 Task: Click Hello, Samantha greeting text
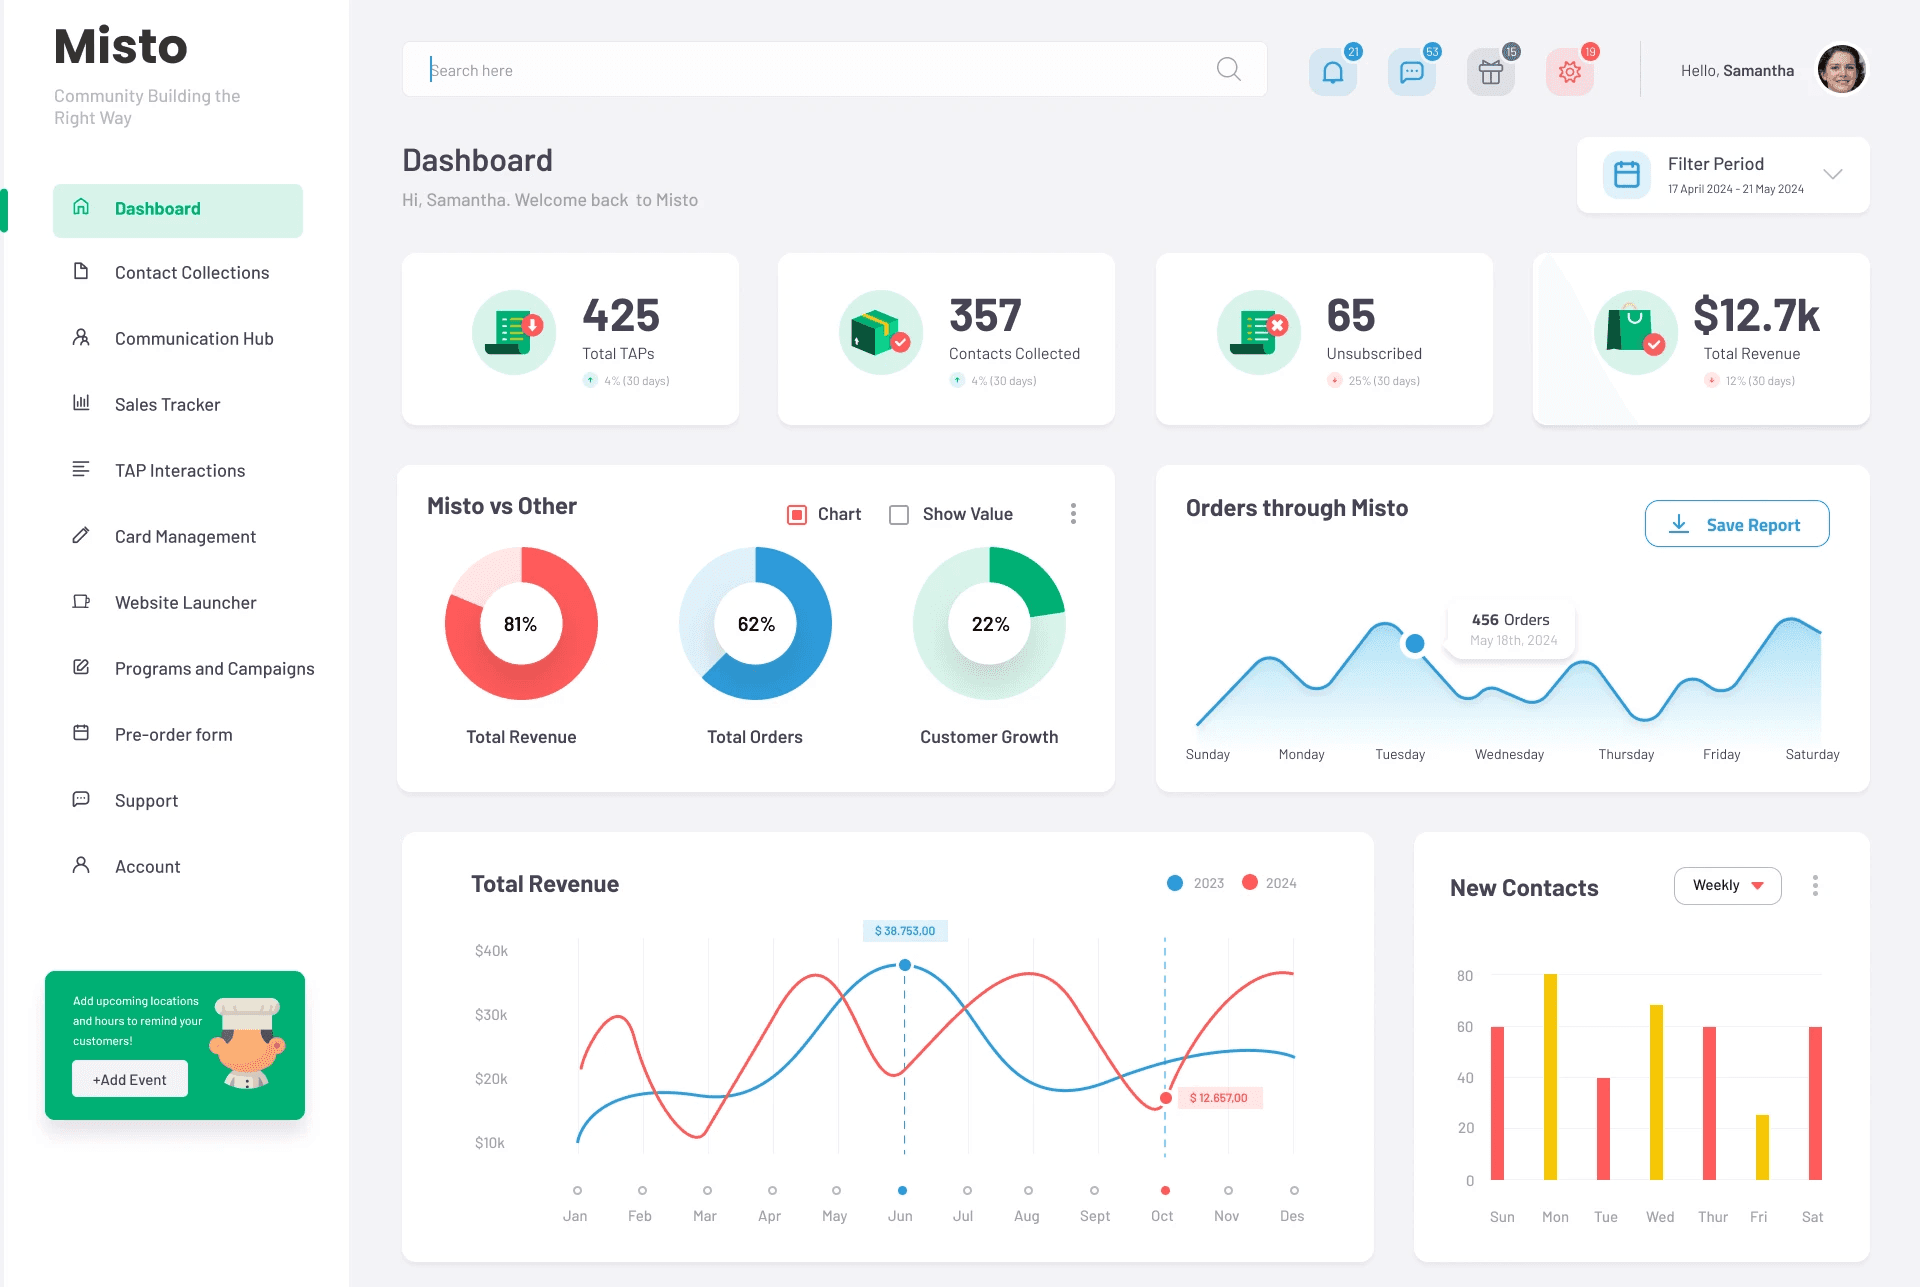coord(1737,71)
